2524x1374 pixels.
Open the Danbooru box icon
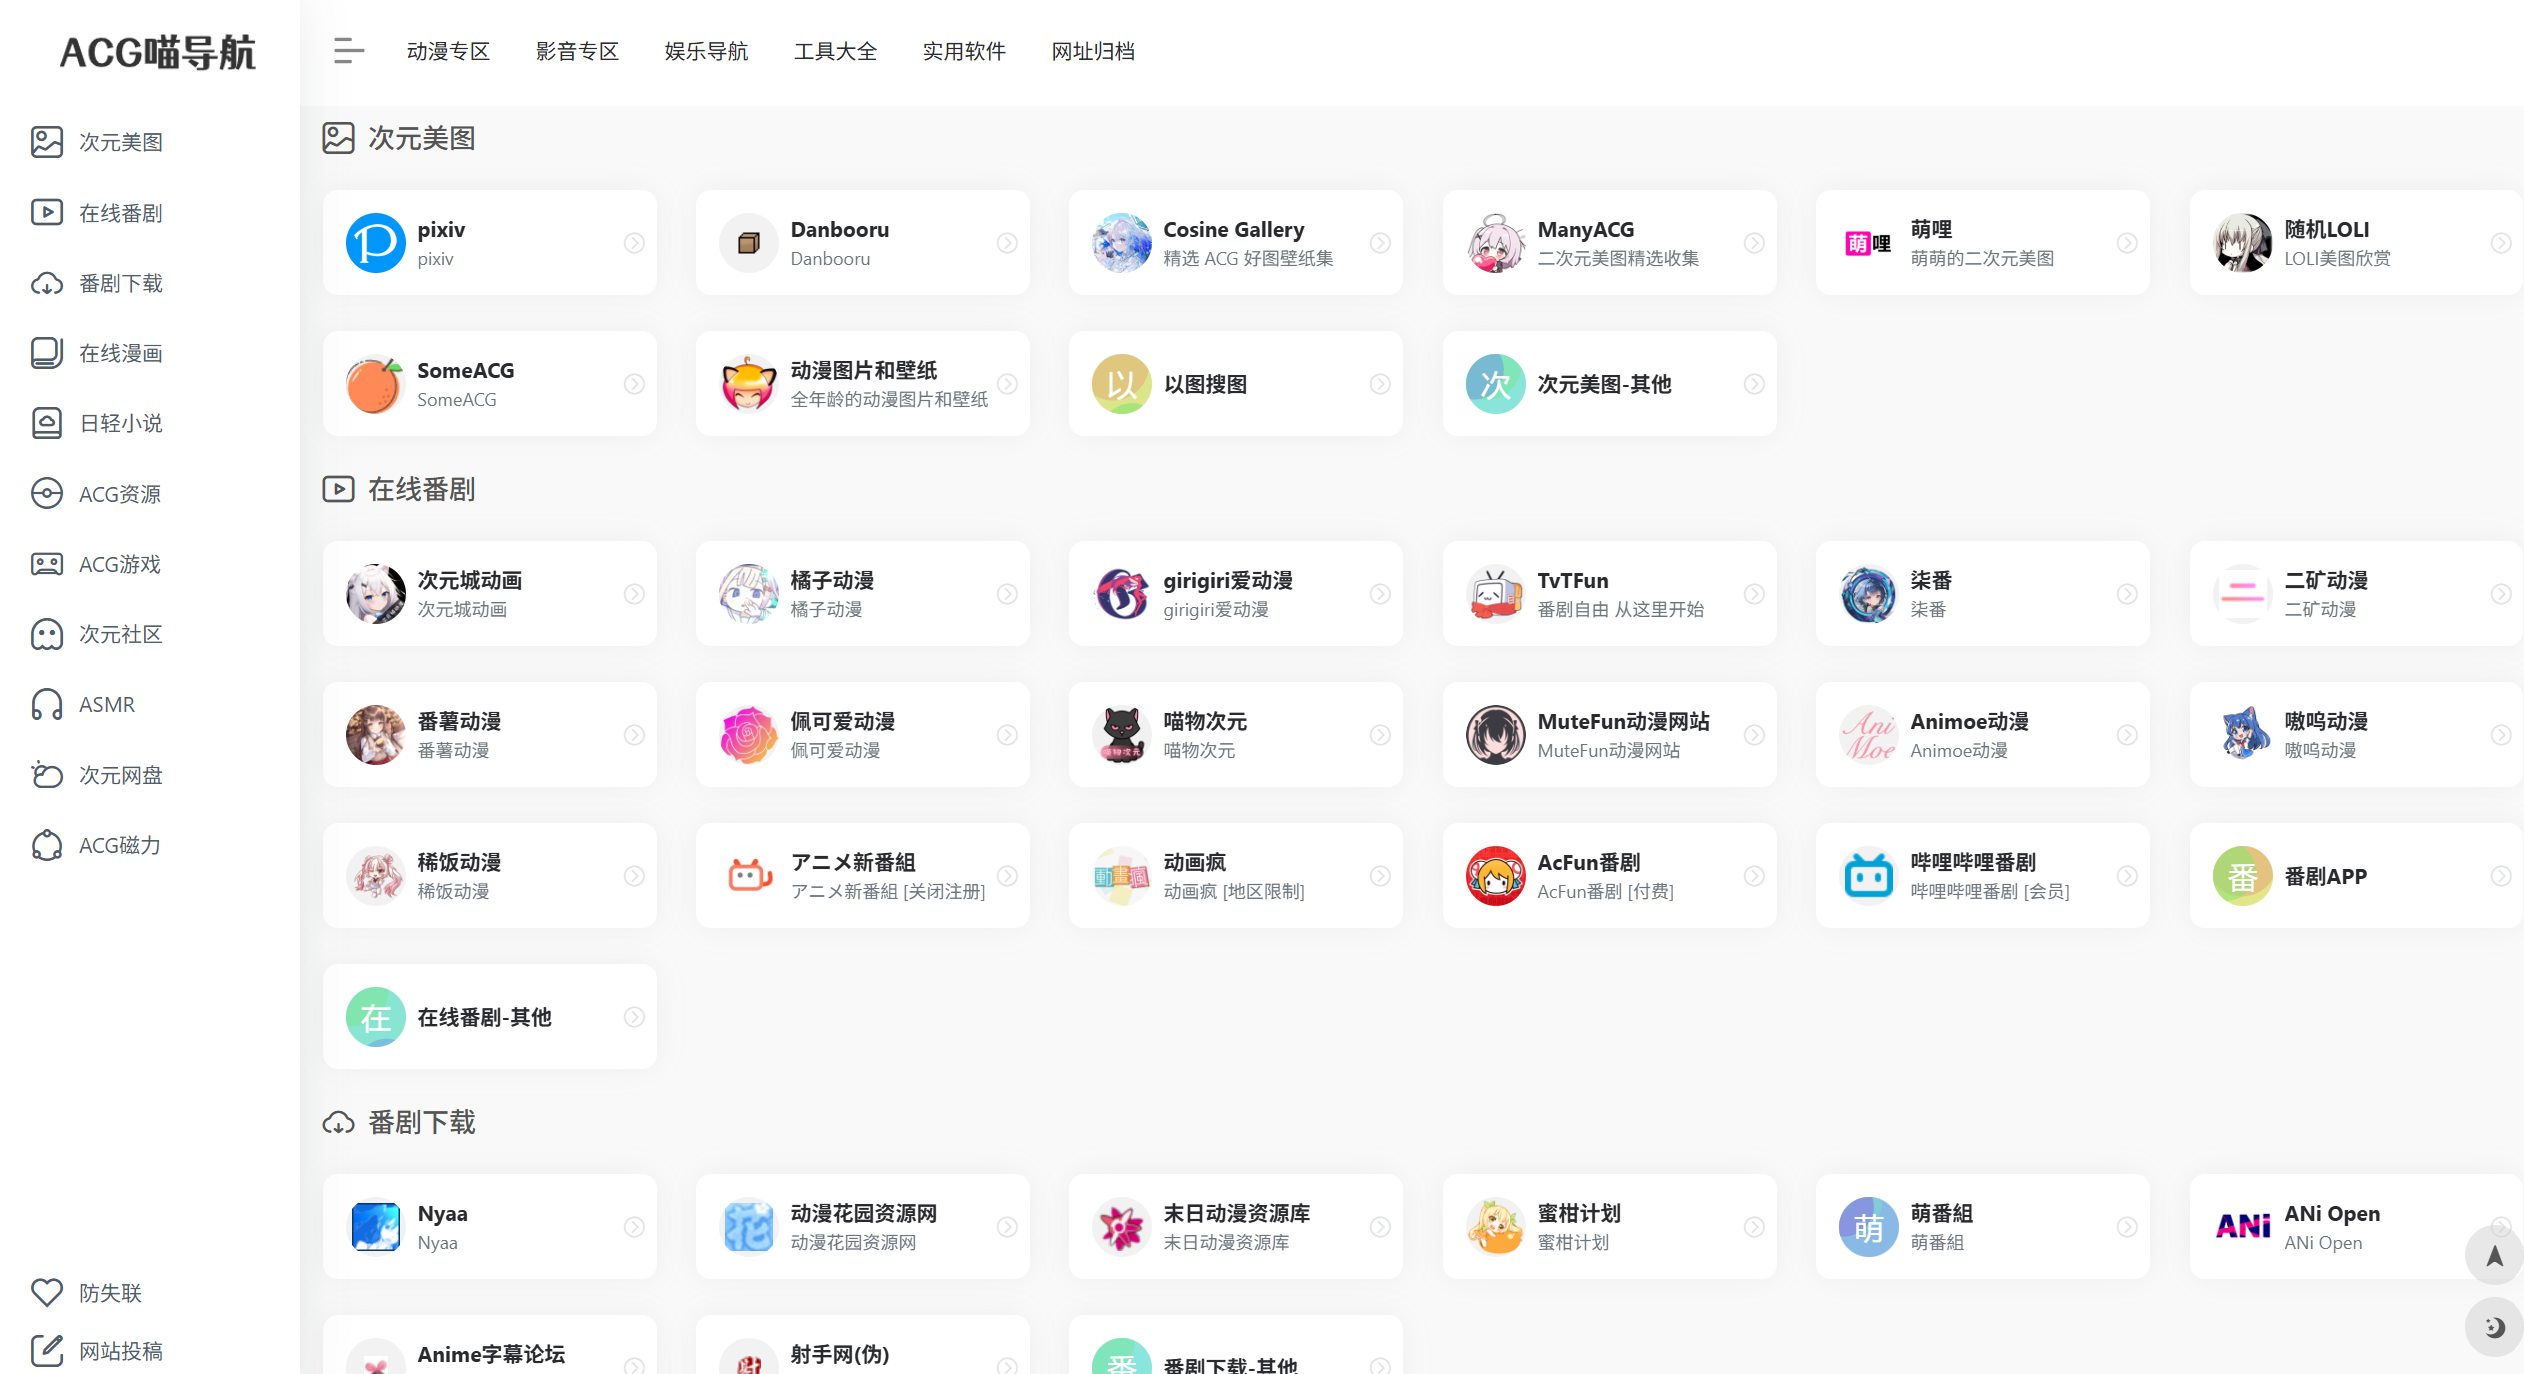(x=748, y=243)
